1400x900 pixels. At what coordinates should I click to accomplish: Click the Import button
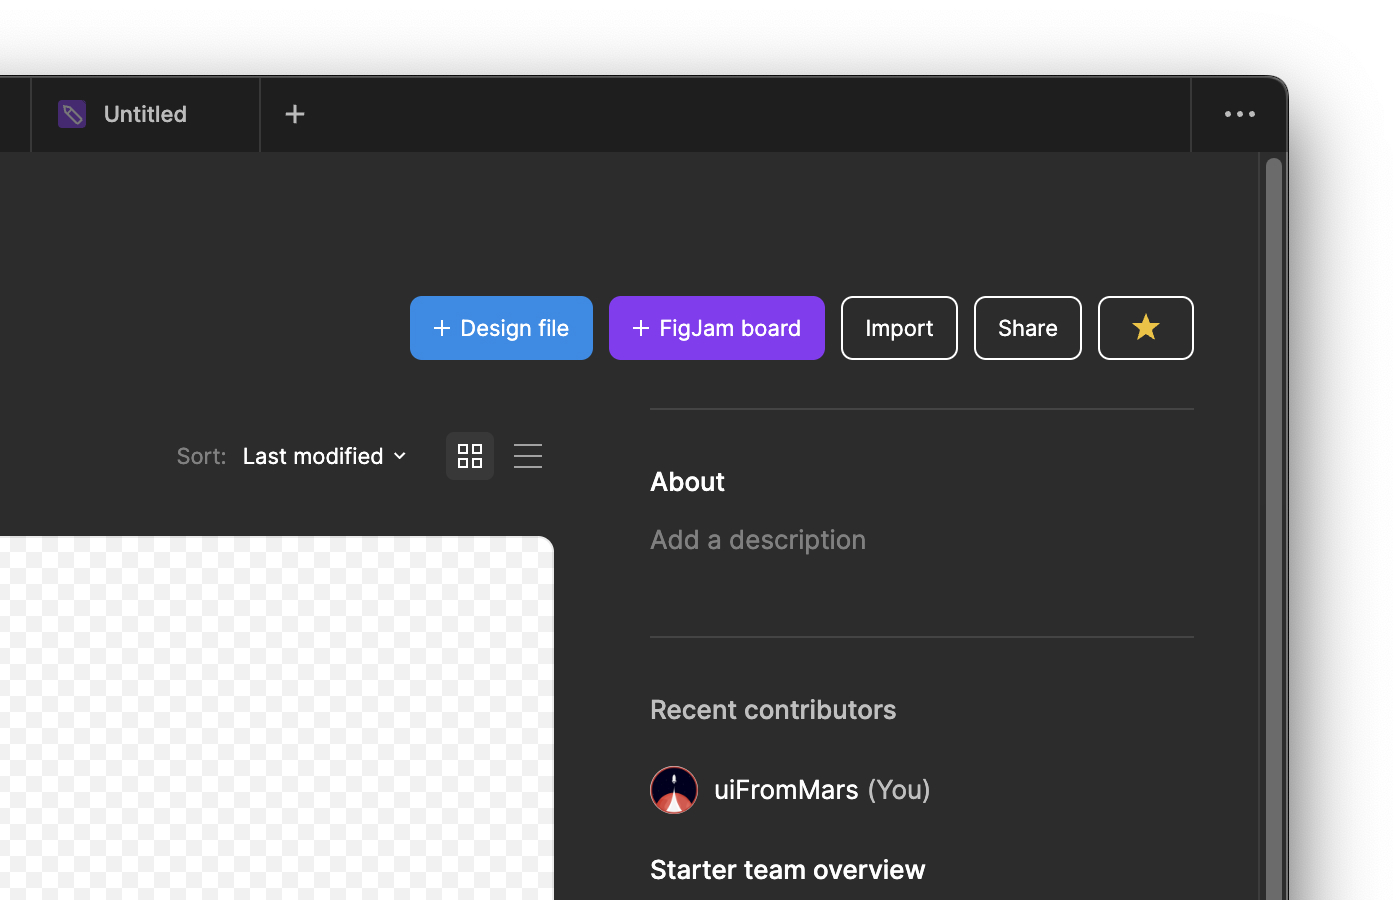pos(899,328)
